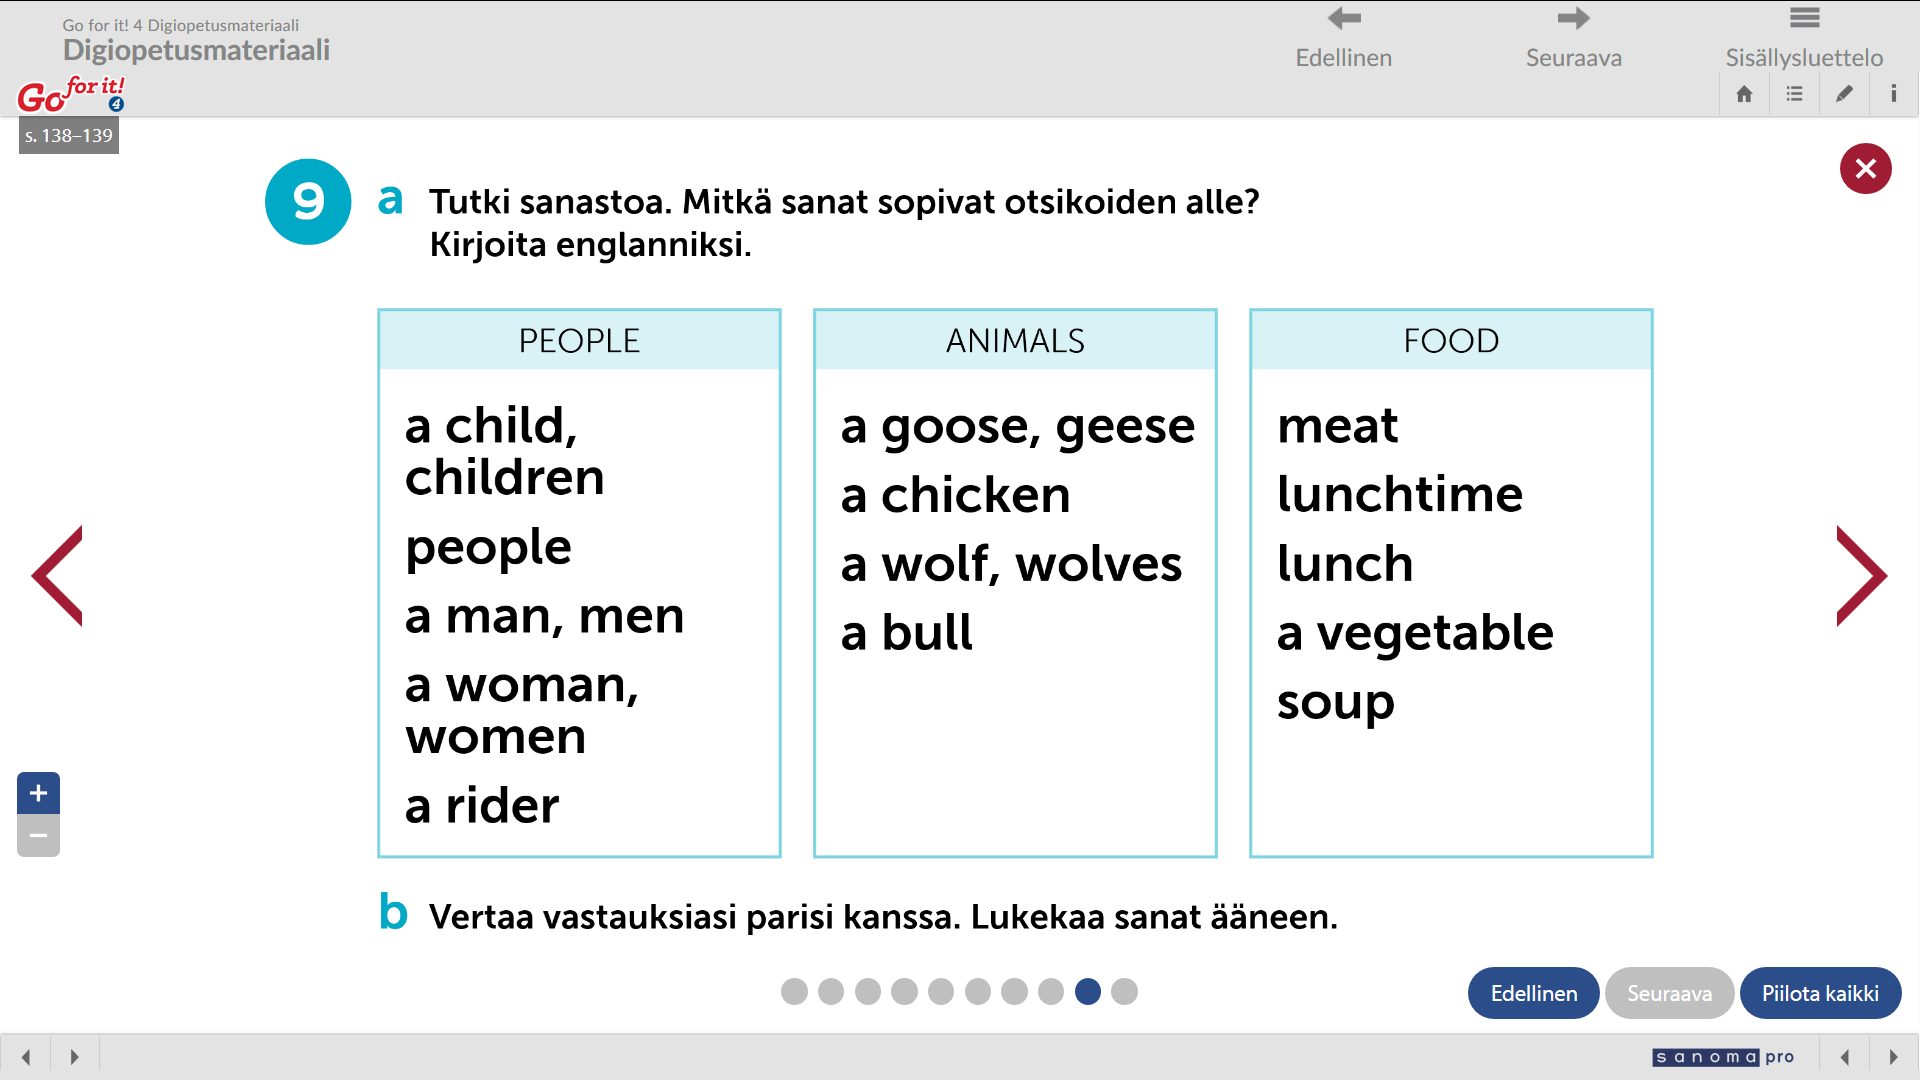
Task: Open the info icon
Action: click(1893, 94)
